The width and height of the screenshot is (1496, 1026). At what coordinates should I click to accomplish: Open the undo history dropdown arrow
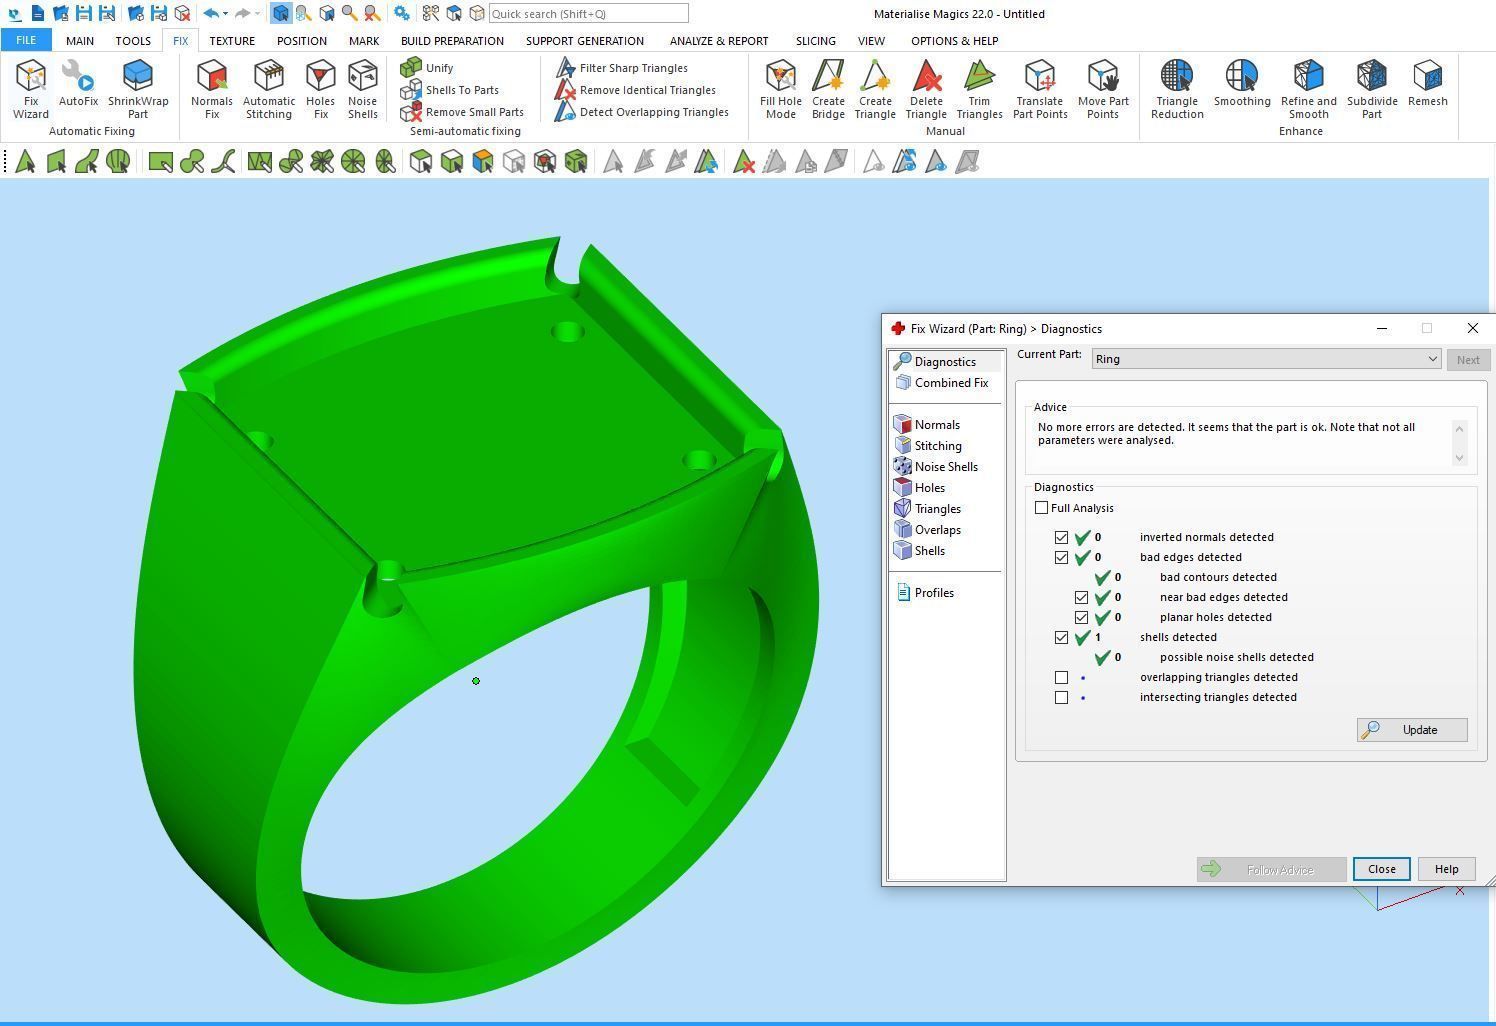[x=225, y=13]
